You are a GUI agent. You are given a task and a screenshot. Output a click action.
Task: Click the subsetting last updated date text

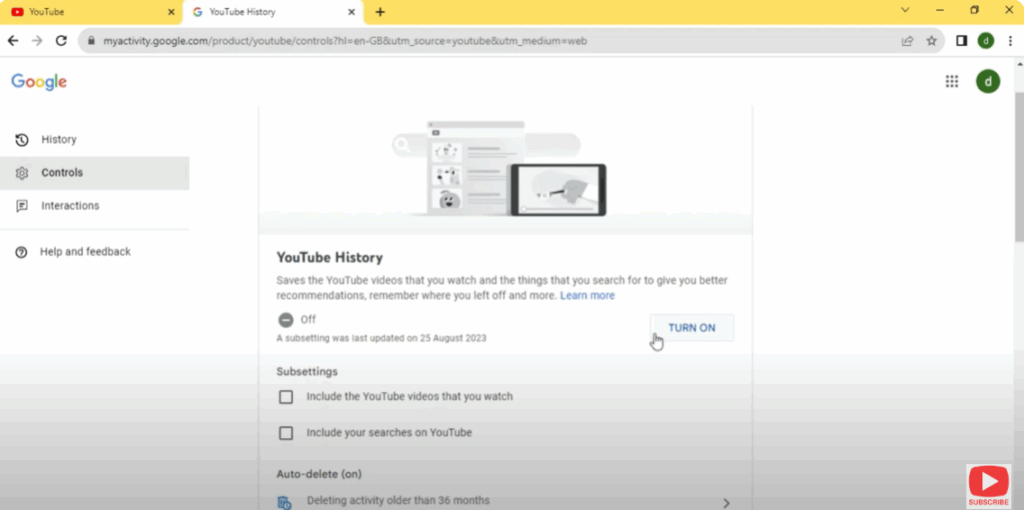point(381,338)
